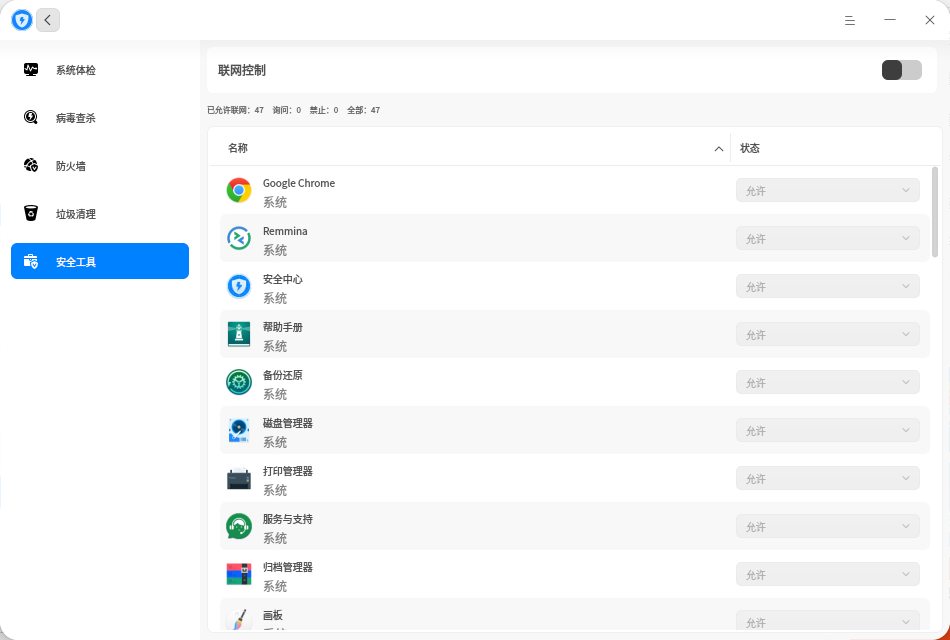Open the Google Chrome 允许 status dropdown
The image size is (950, 640).
pos(828,190)
